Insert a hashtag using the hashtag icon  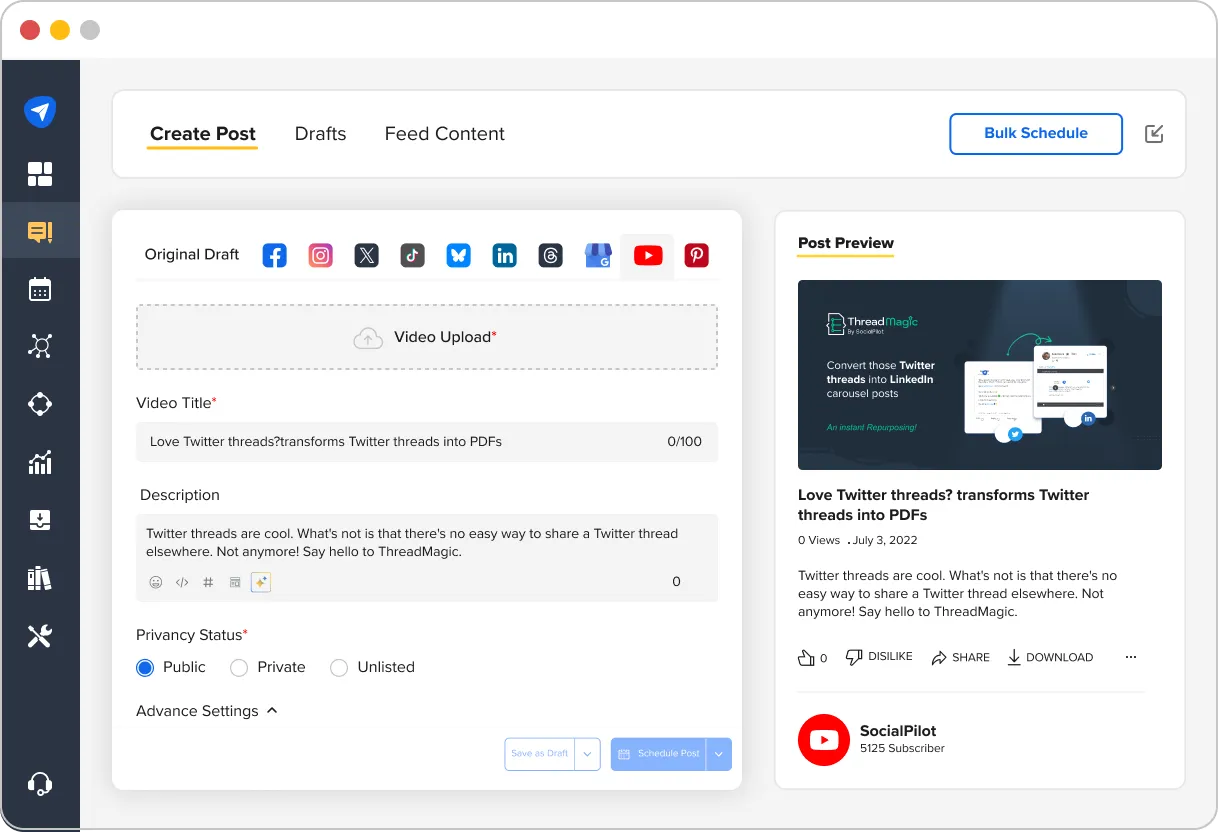tap(208, 581)
